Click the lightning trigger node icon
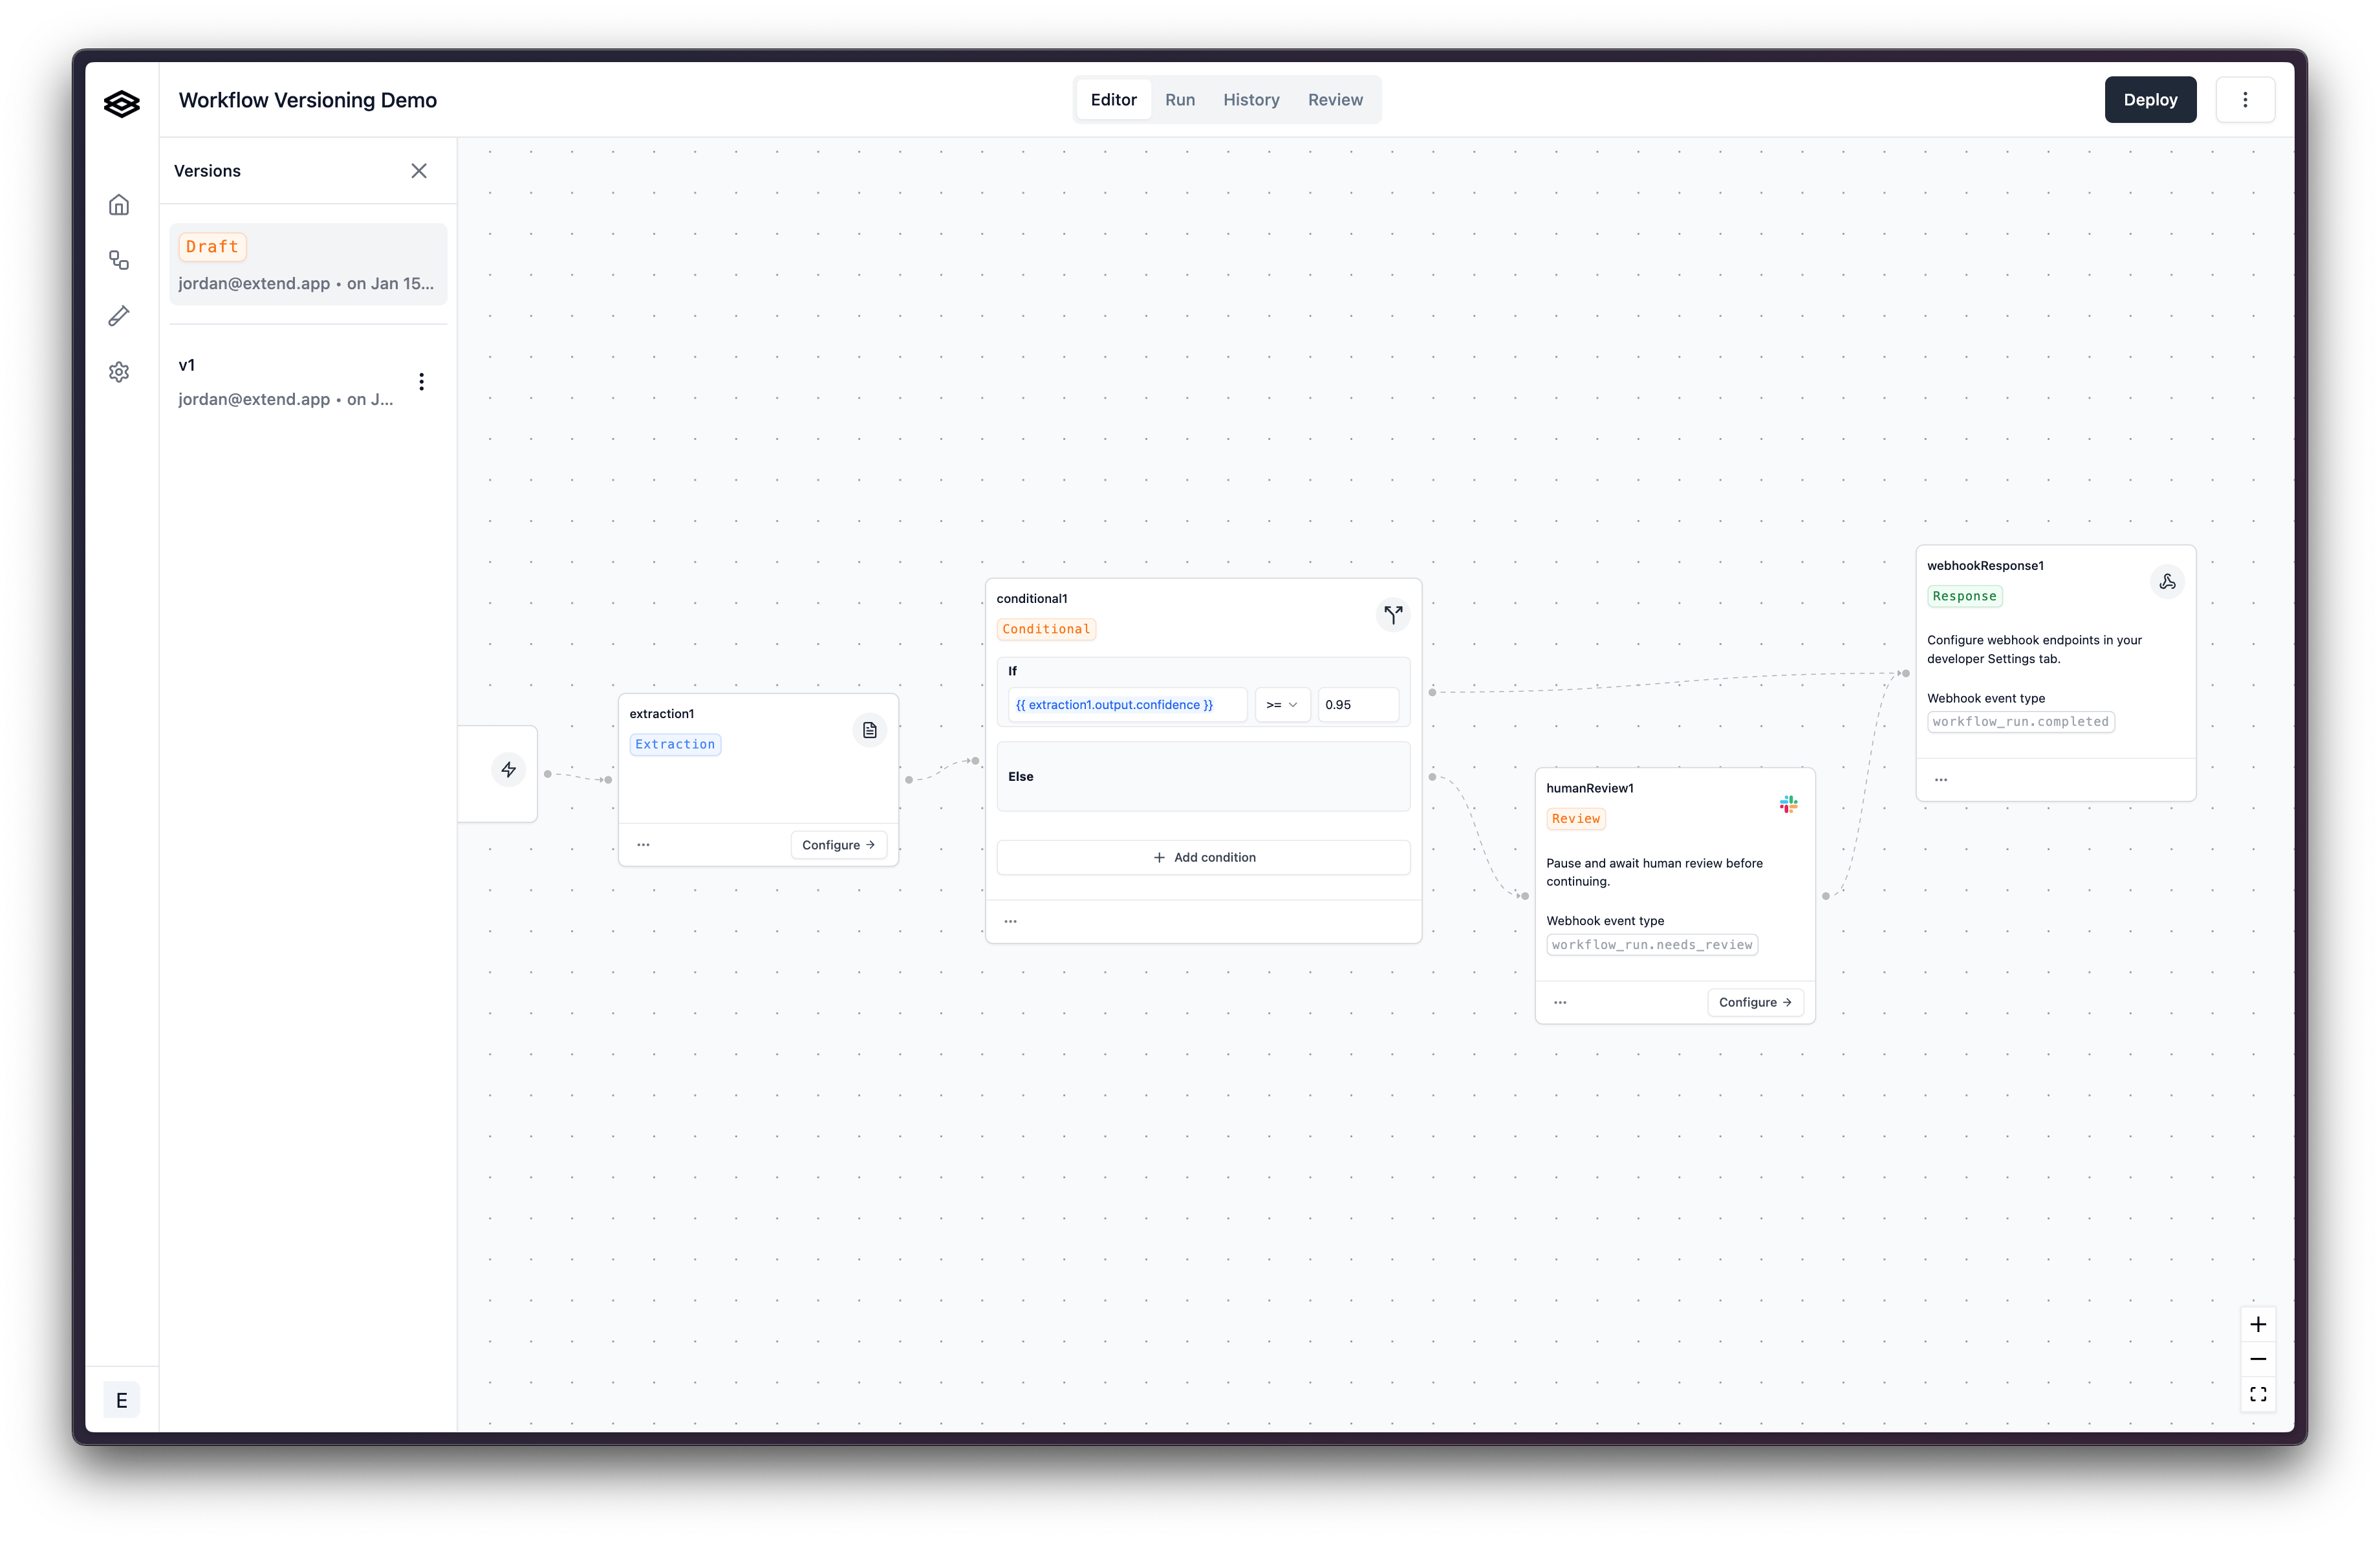 point(509,769)
